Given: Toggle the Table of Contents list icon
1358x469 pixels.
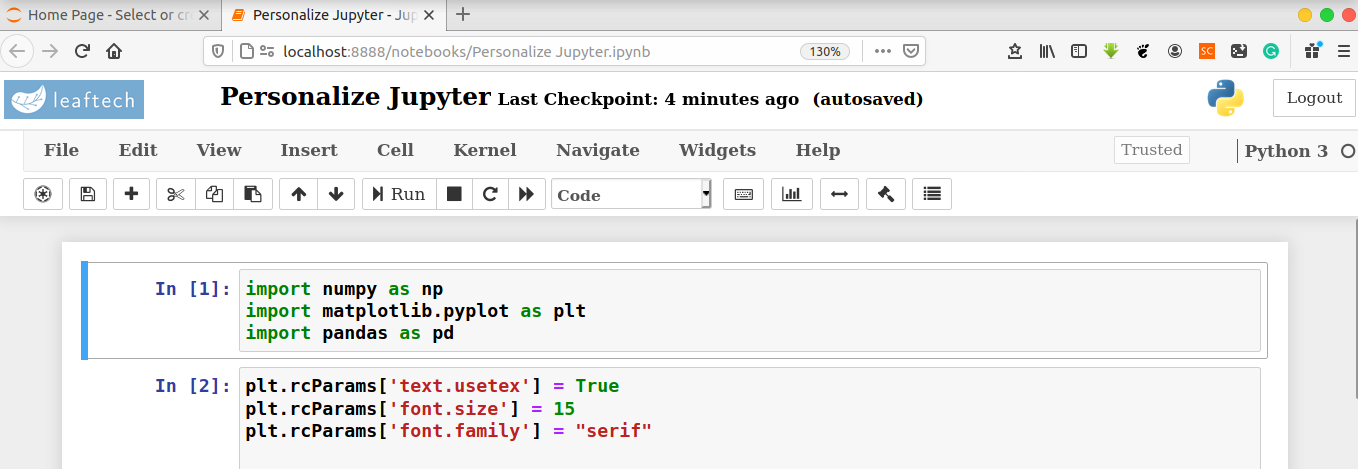Looking at the screenshot, I should [x=932, y=195].
